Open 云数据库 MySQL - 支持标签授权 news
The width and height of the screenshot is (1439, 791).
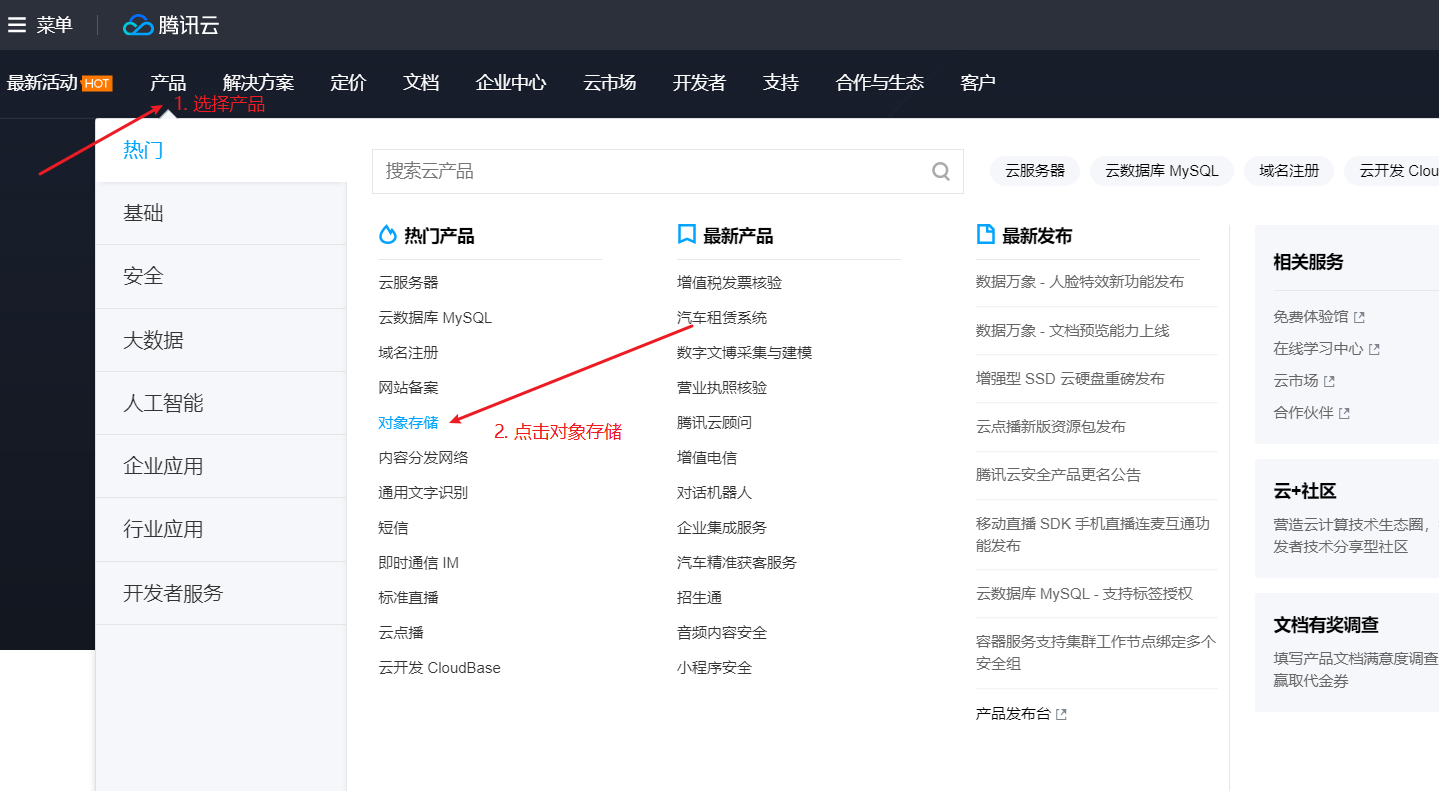[x=1084, y=594]
